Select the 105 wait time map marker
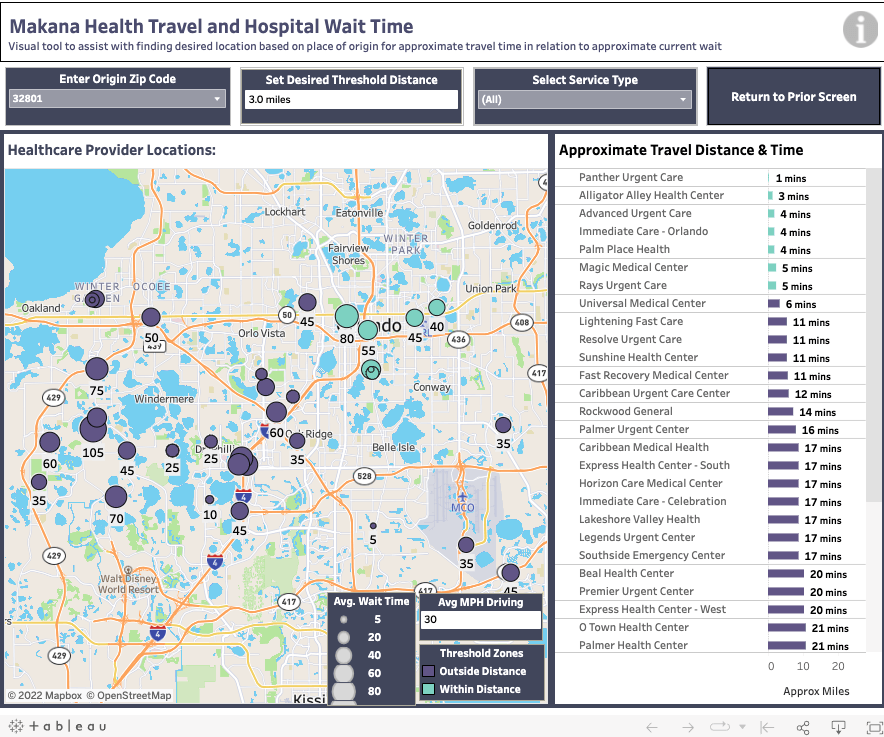The width and height of the screenshot is (884, 737). pos(93,428)
